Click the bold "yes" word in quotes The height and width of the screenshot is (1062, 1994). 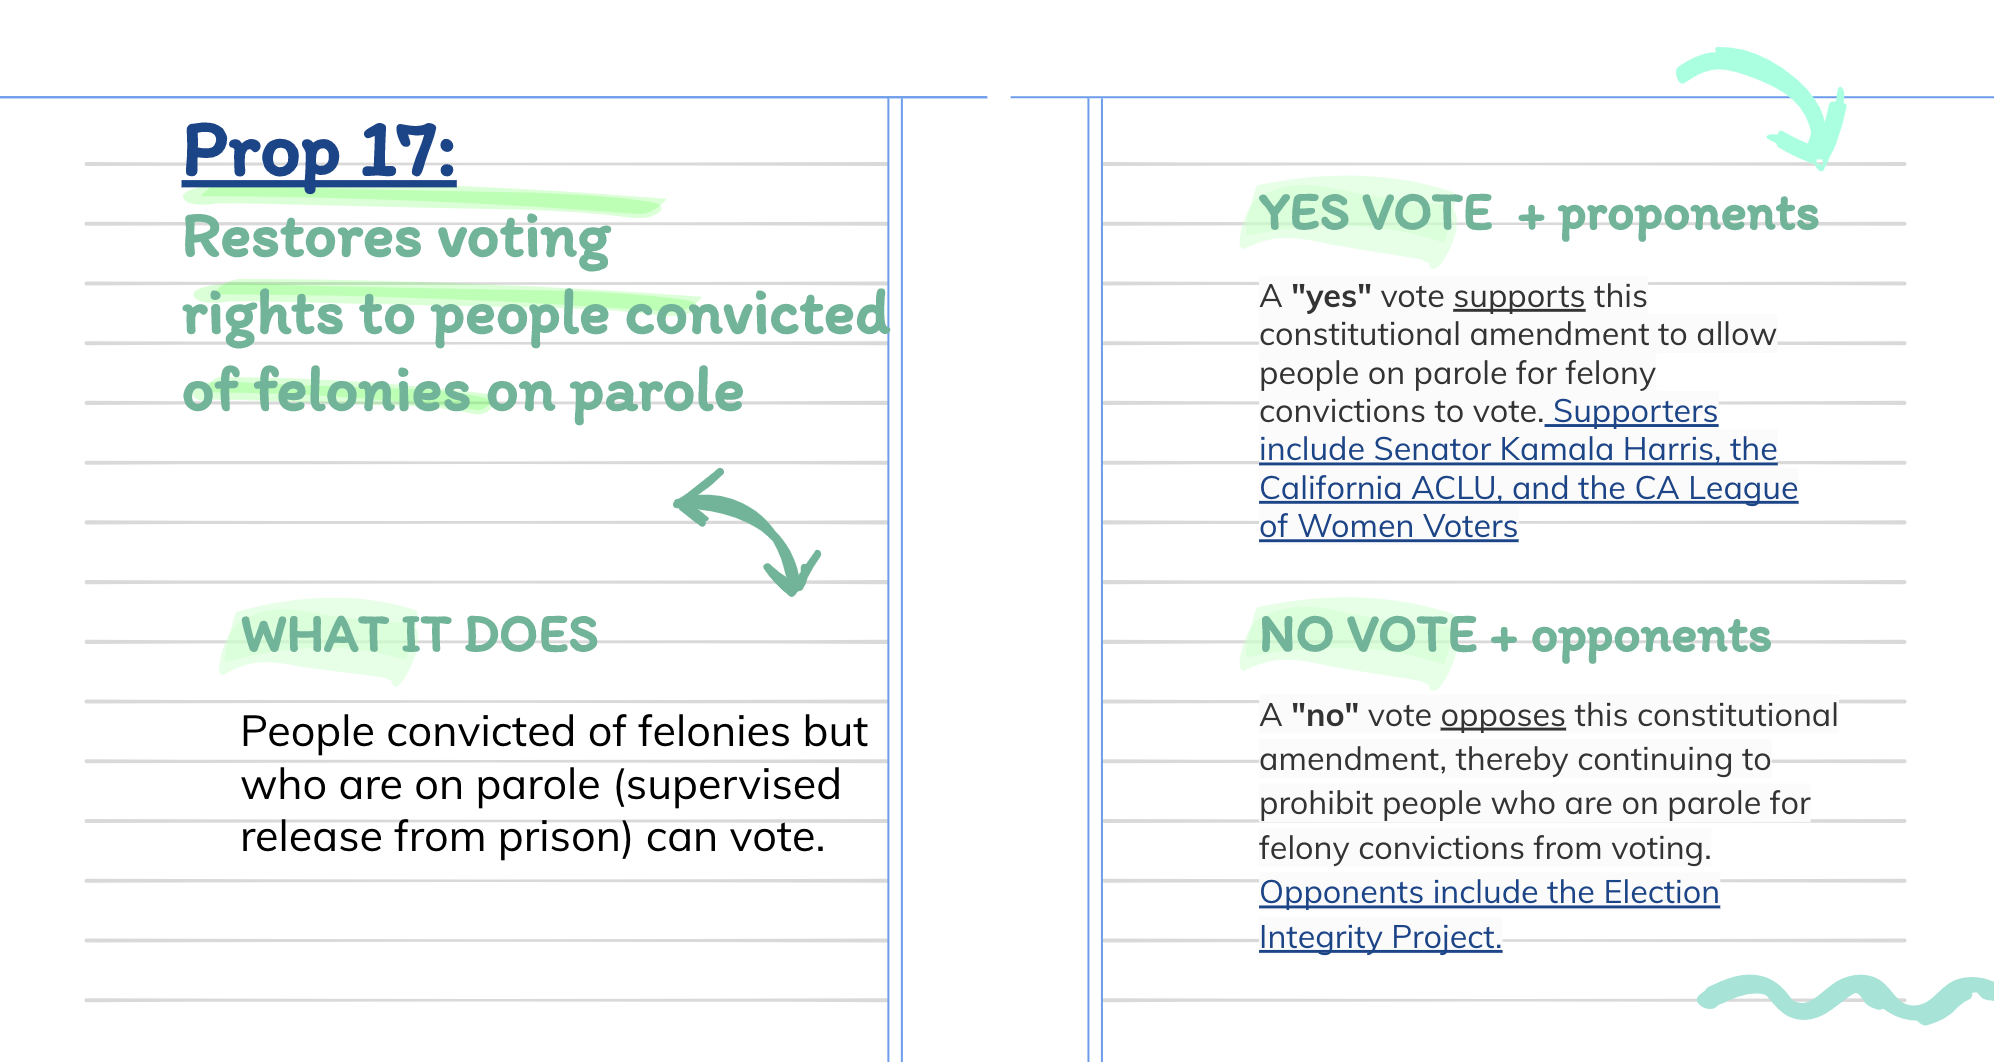tap(1330, 297)
